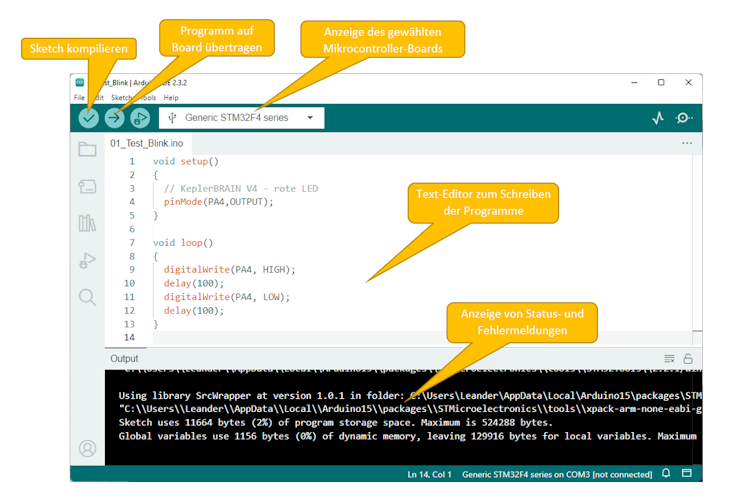Open the Debug sidebar panel icon
730x500 pixels.
tap(87, 260)
